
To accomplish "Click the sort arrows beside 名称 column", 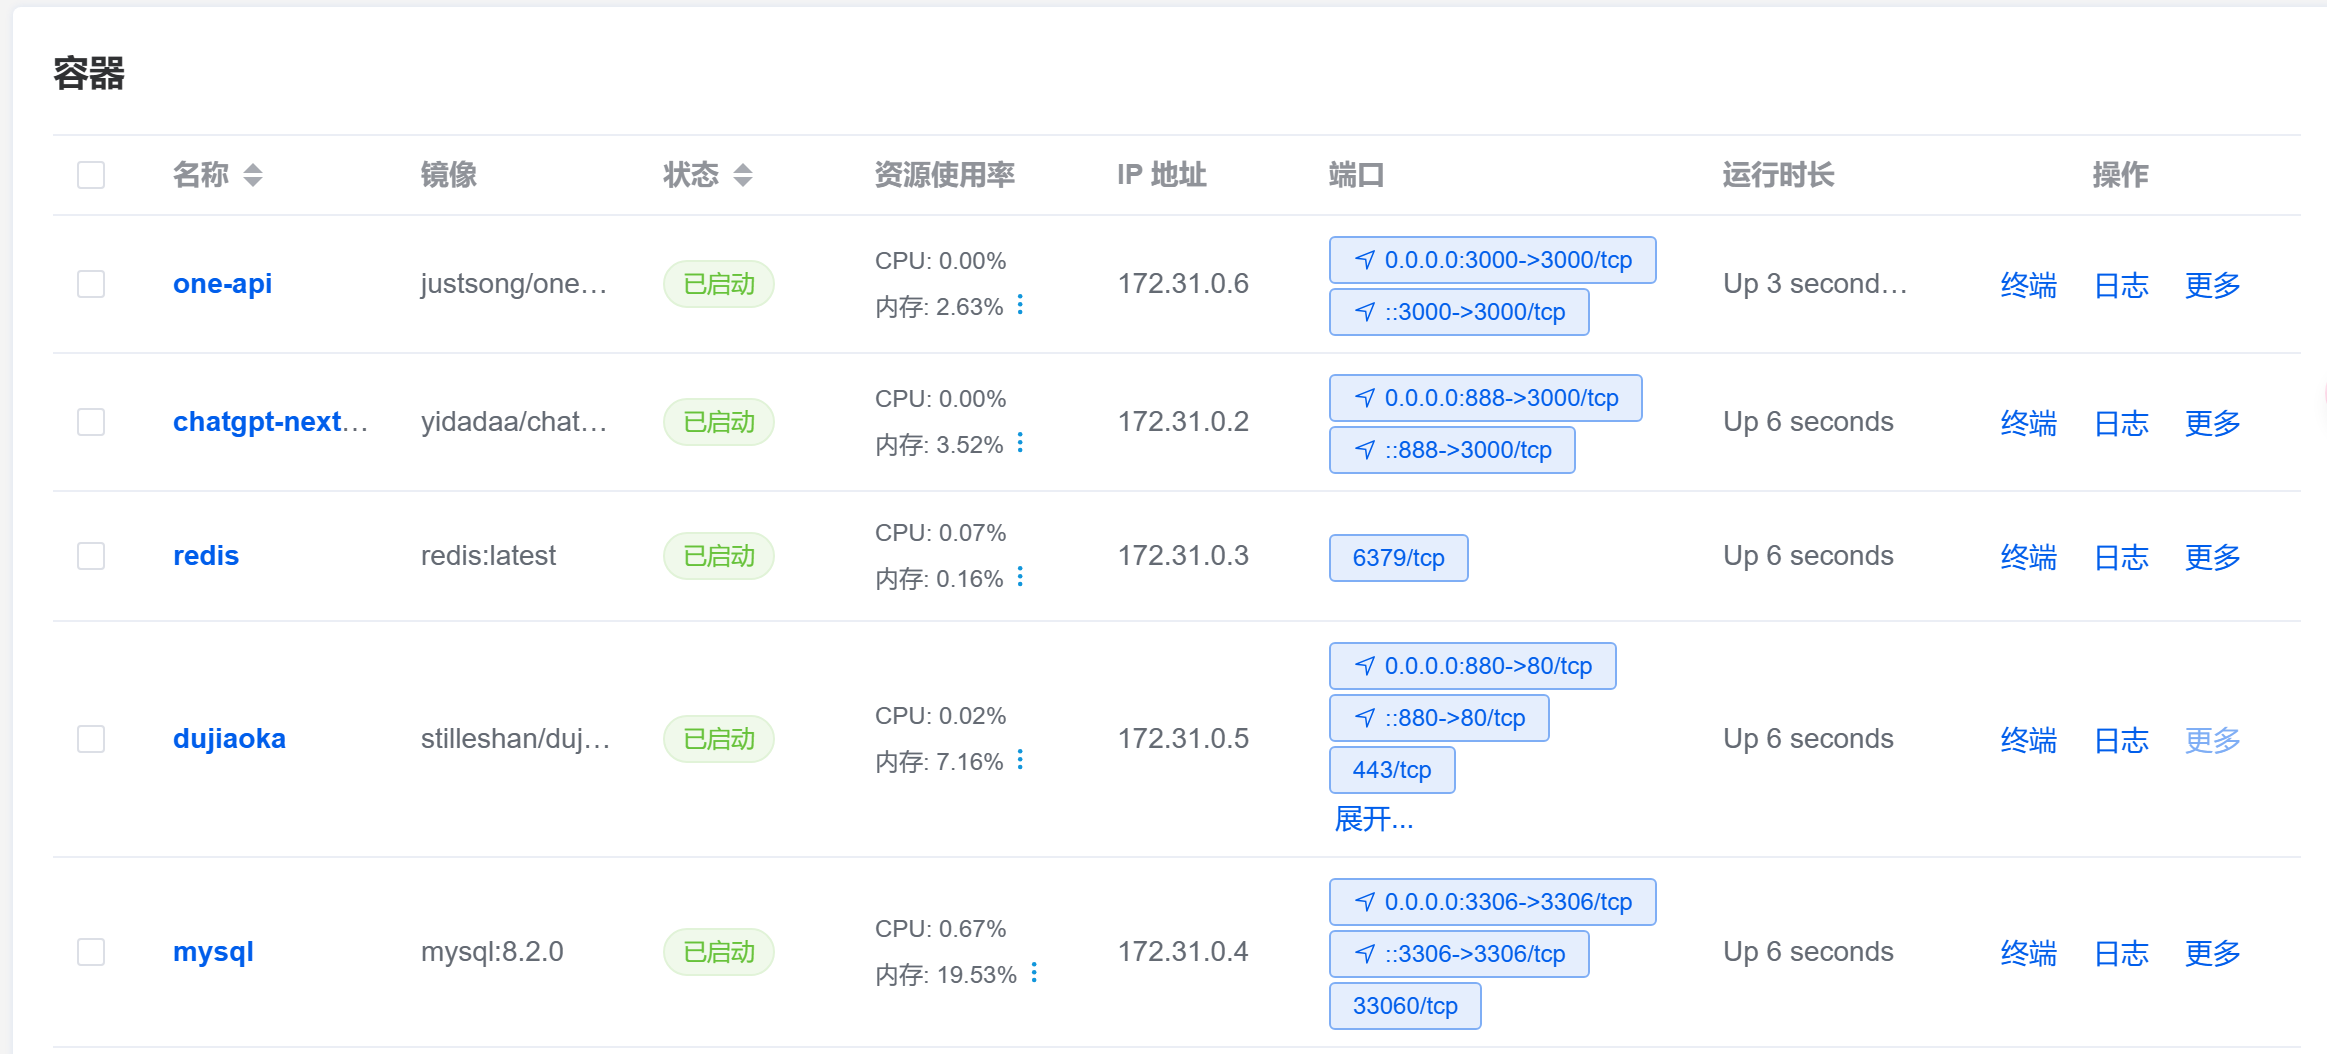I will click(x=253, y=175).
